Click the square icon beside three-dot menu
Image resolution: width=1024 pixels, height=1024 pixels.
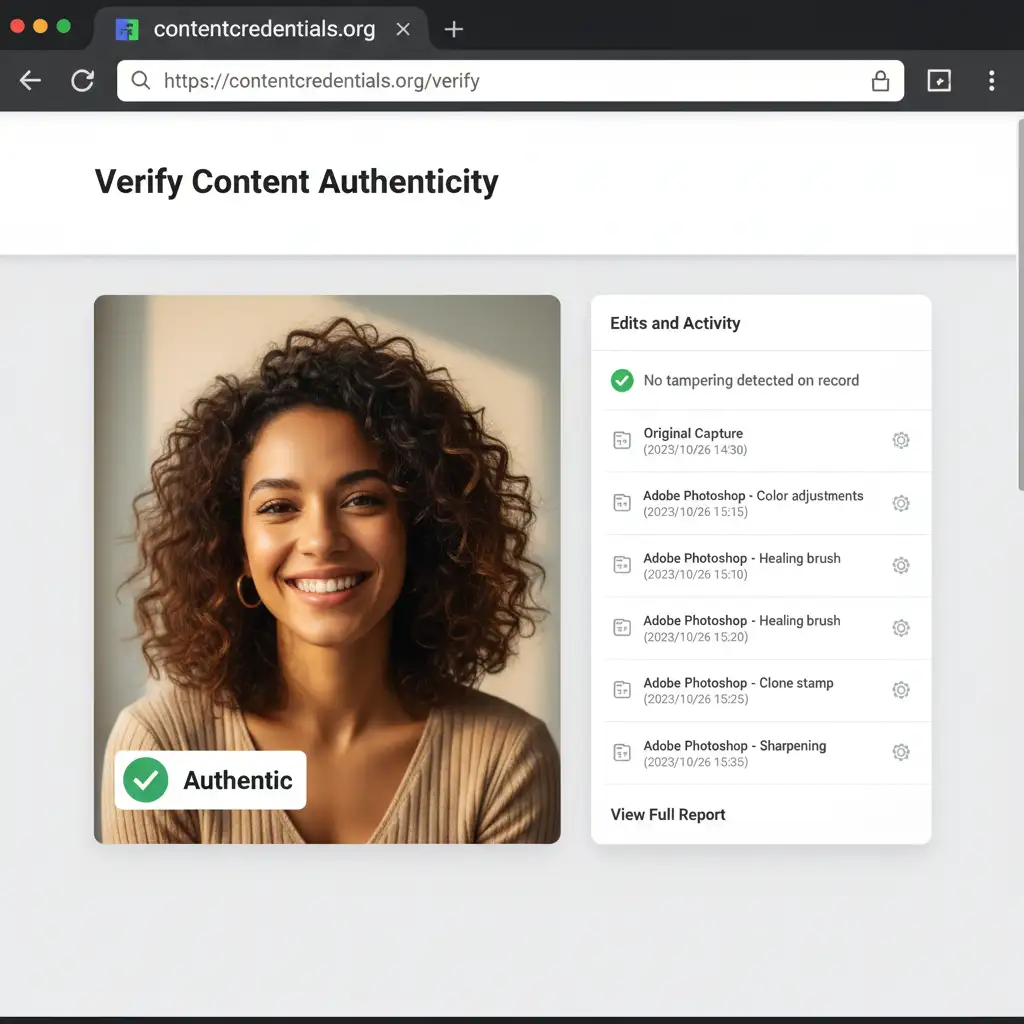tap(939, 81)
